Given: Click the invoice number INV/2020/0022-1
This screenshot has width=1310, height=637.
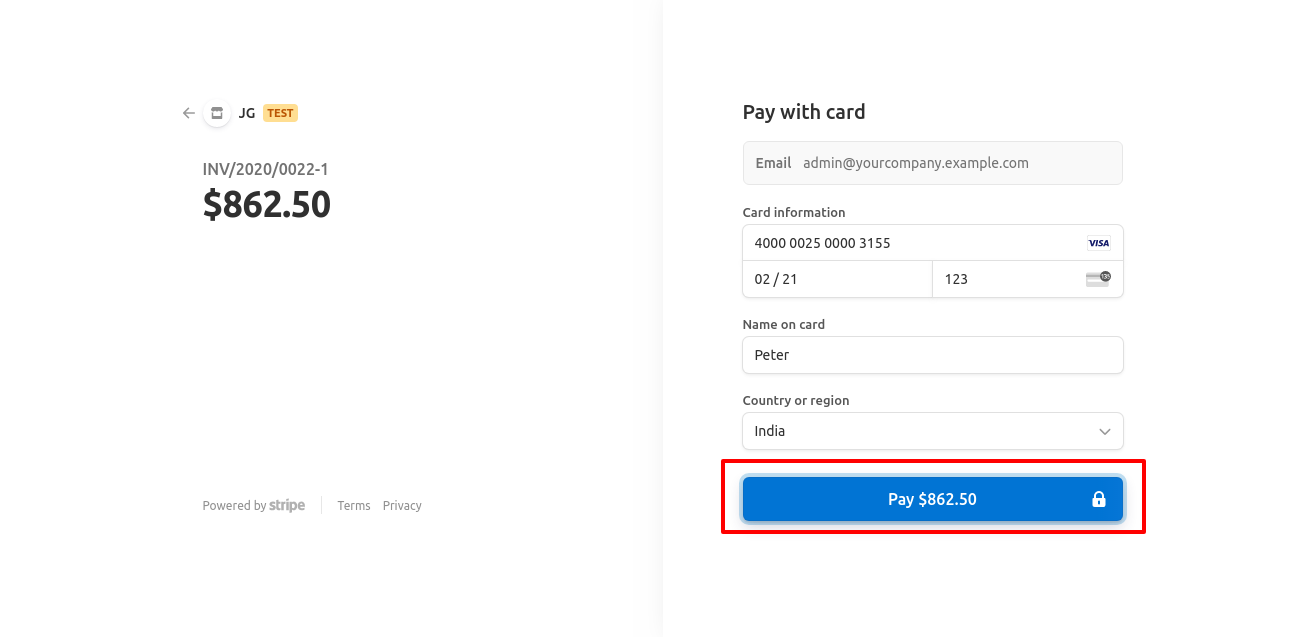Looking at the screenshot, I should 265,170.
